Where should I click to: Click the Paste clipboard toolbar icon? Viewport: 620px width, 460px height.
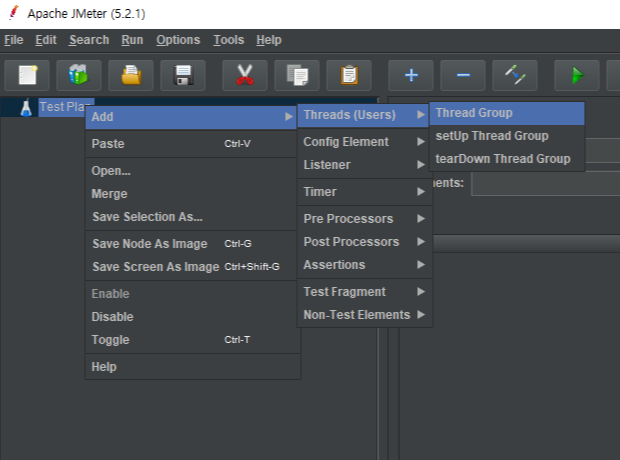coord(349,75)
